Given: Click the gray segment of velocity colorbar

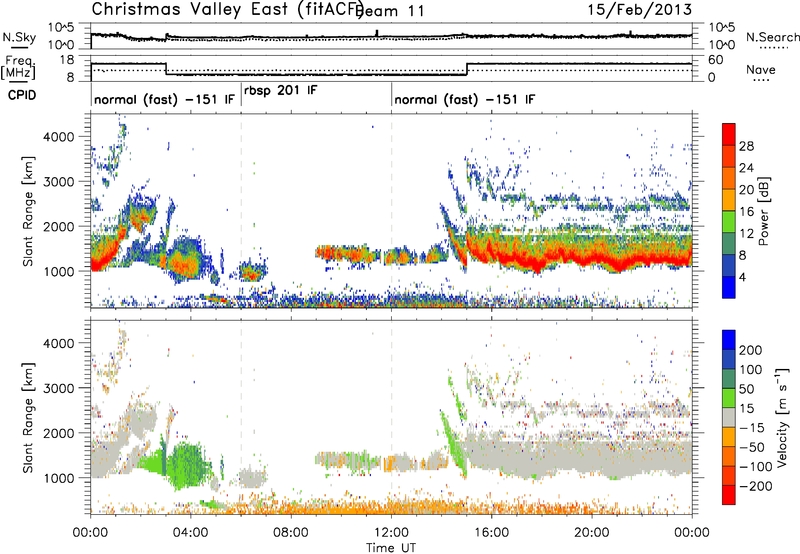Looking at the screenshot, I should 729,418.
